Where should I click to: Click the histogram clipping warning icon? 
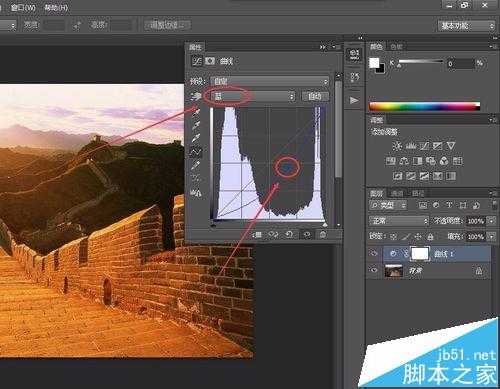196,193
